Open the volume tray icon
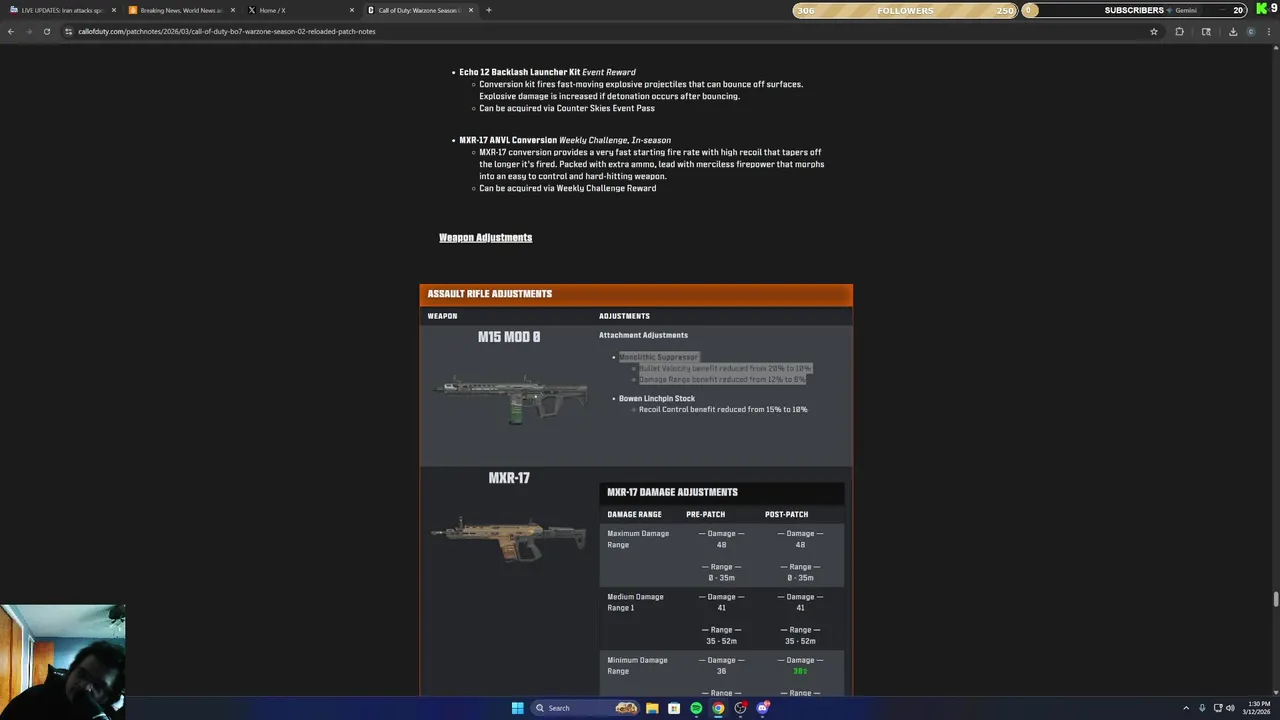The width and height of the screenshot is (1280, 720). tap(1230, 708)
